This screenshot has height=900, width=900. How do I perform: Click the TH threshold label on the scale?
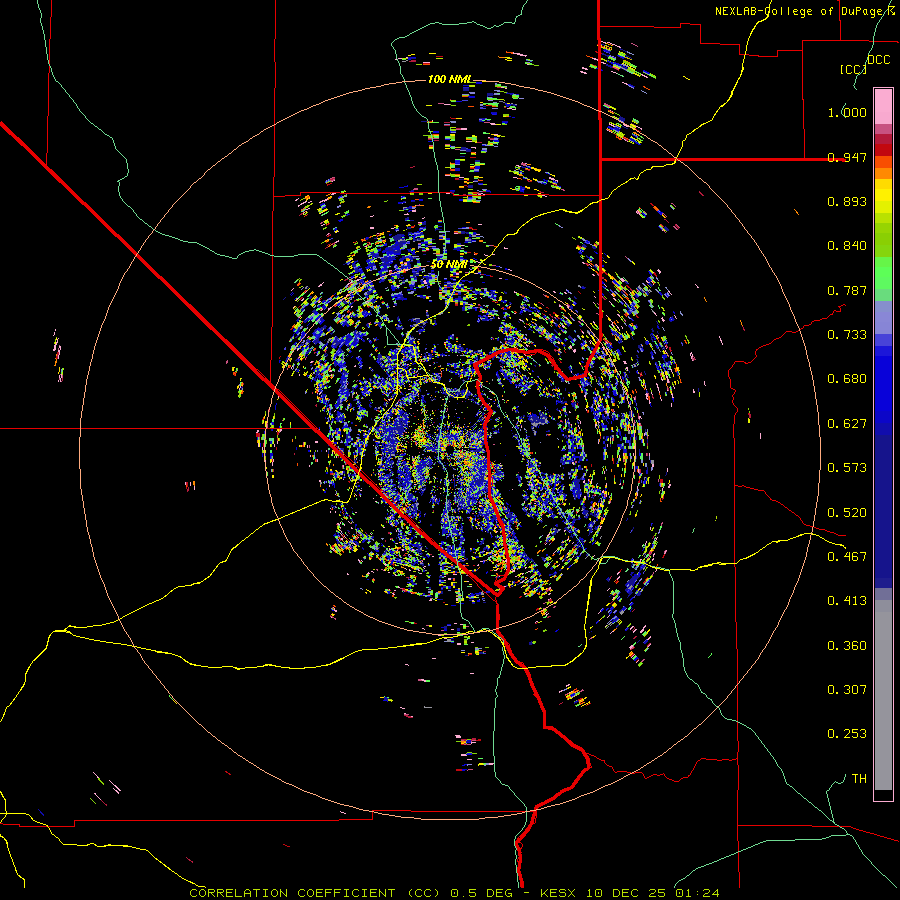pyautogui.click(x=859, y=779)
